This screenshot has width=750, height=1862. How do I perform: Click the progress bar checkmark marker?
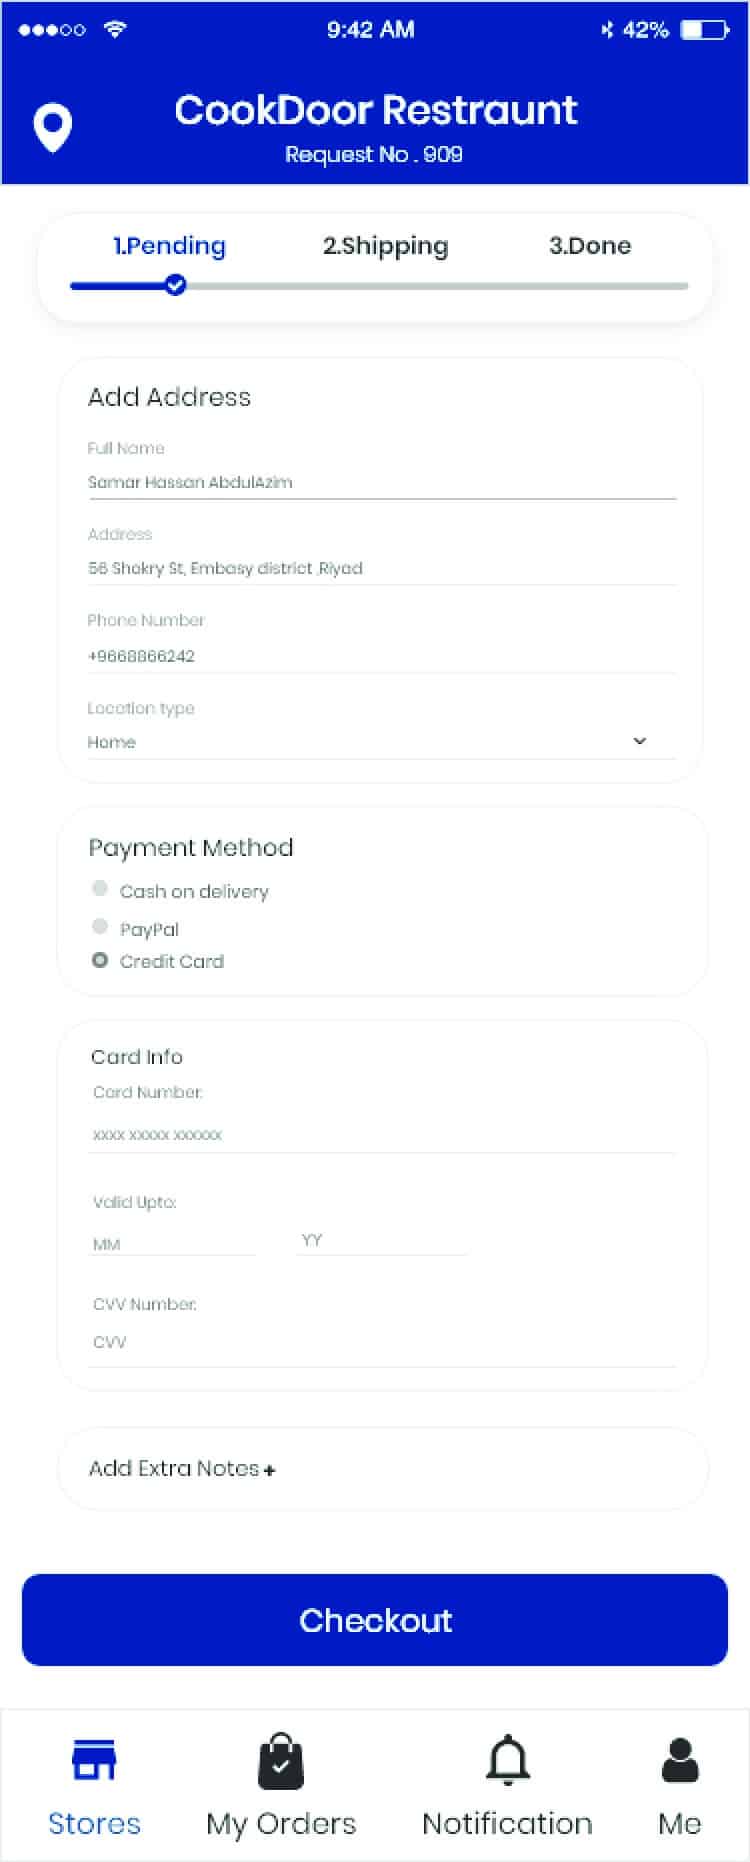tap(175, 286)
